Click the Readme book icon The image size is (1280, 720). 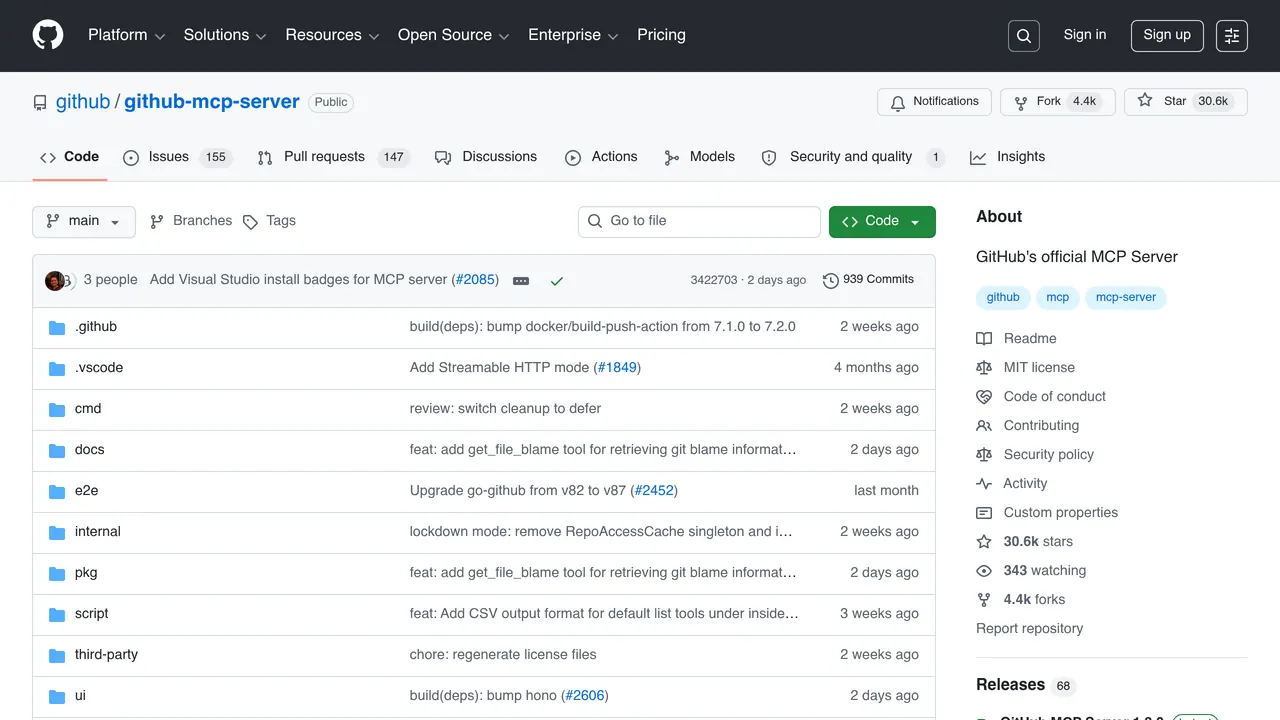984,339
